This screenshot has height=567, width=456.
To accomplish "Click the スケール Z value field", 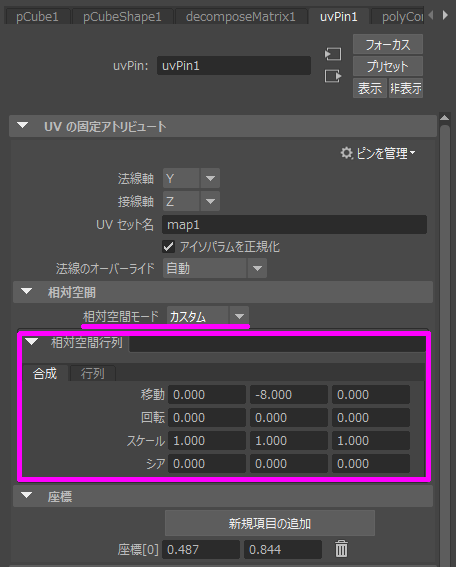I will [371, 440].
